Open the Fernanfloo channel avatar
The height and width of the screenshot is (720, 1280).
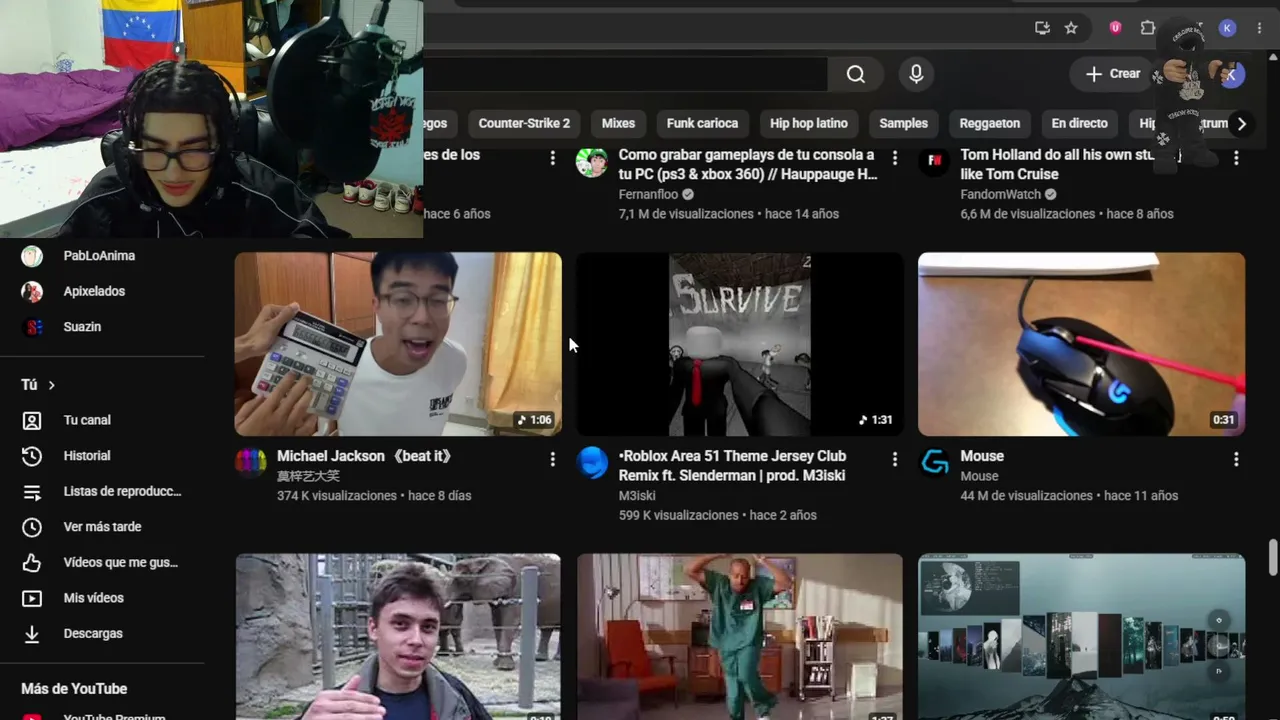(x=592, y=162)
